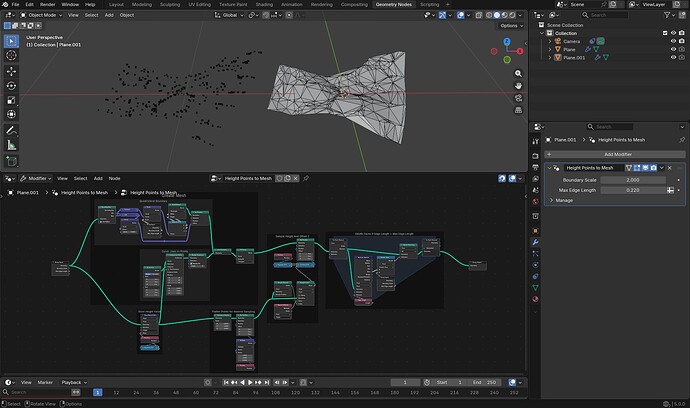Click the zoom magnifier icon in viewport
690x408 pixels.
click(x=518, y=74)
